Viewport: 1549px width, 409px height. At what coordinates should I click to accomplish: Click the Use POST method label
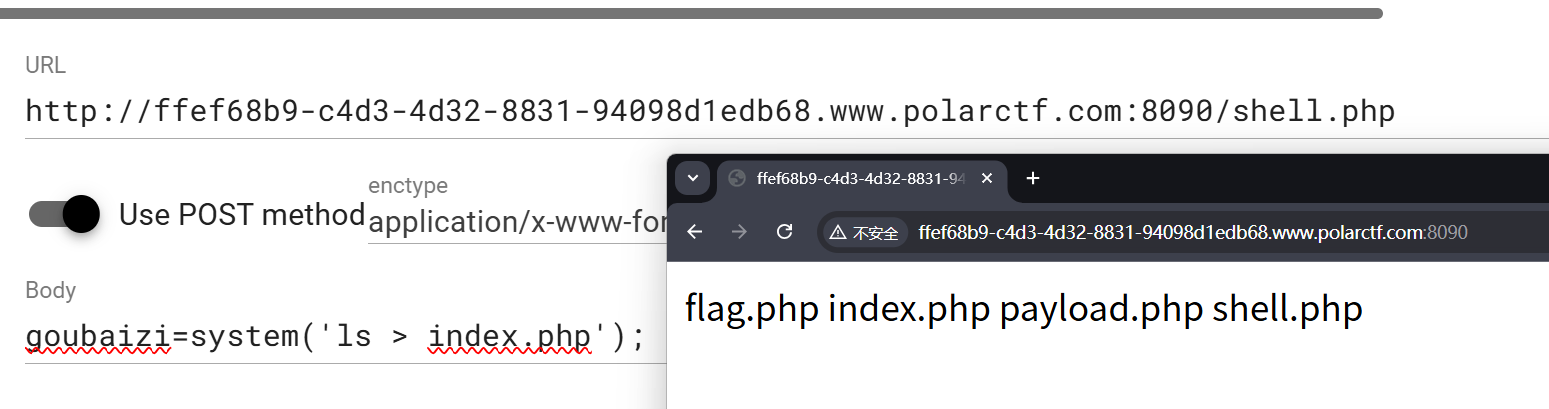(x=241, y=214)
